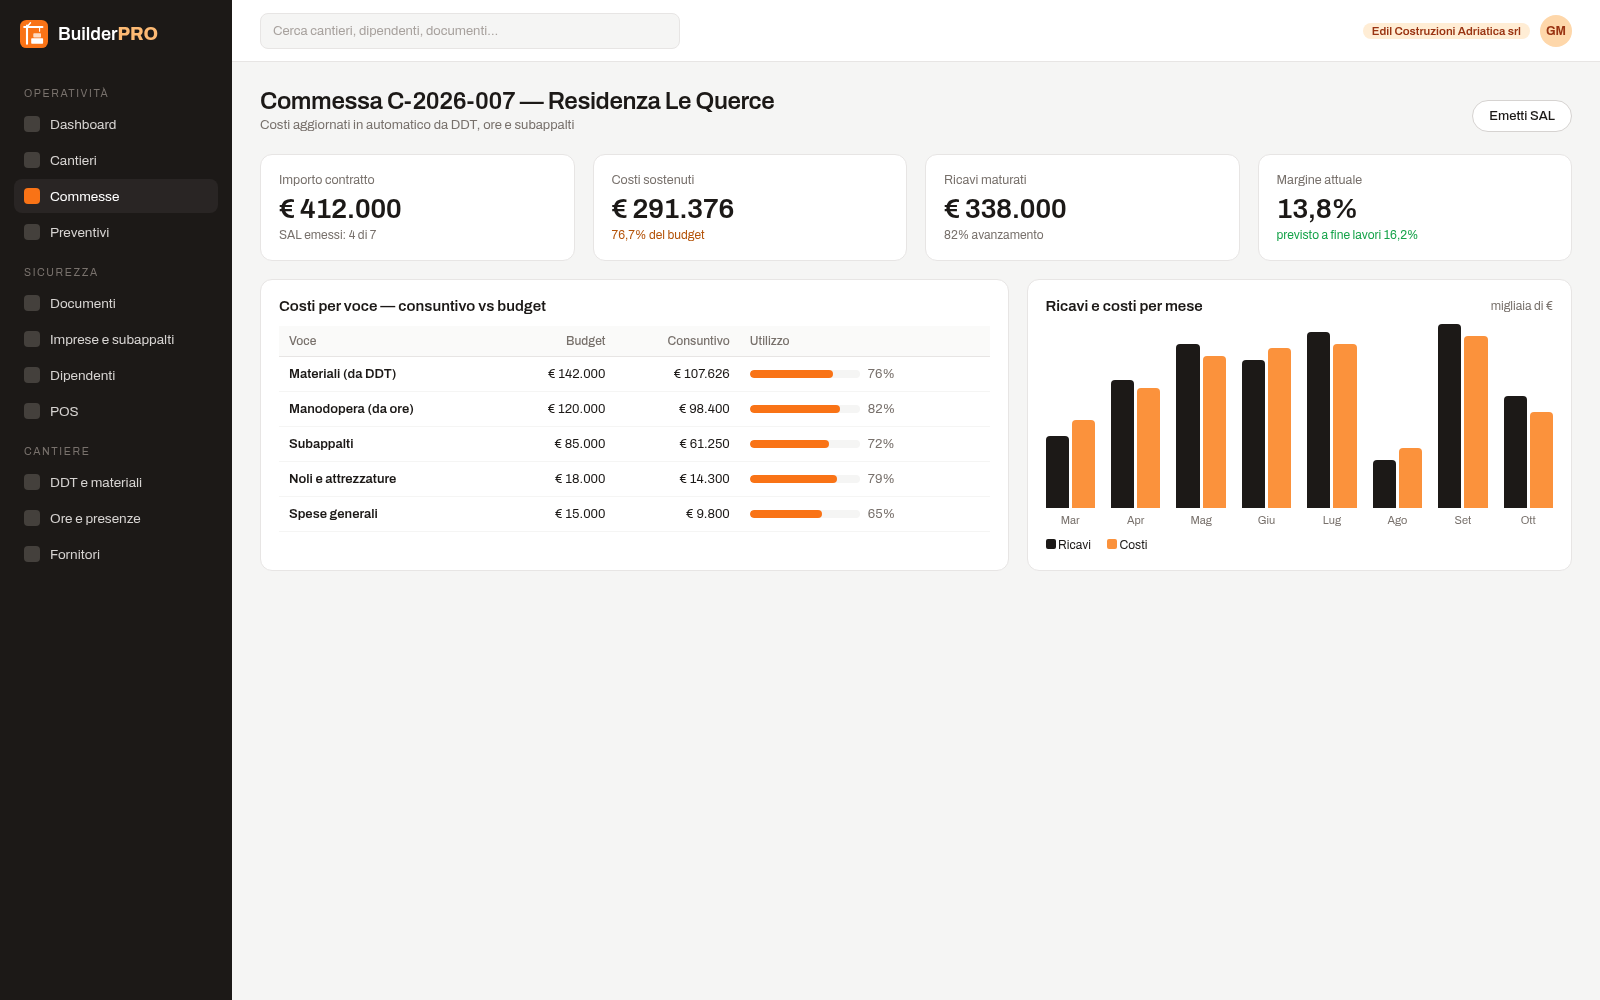This screenshot has width=1600, height=1000.
Task: Go to Imprese e subappalti
Action: 116,339
